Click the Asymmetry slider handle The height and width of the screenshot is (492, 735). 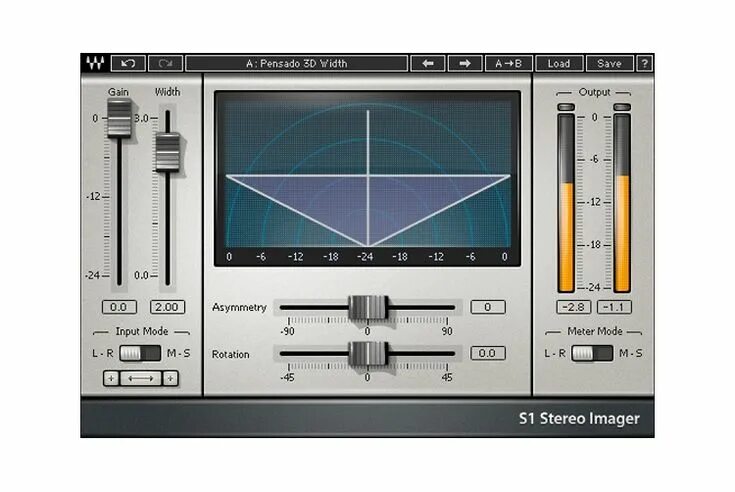pyautogui.click(x=368, y=307)
